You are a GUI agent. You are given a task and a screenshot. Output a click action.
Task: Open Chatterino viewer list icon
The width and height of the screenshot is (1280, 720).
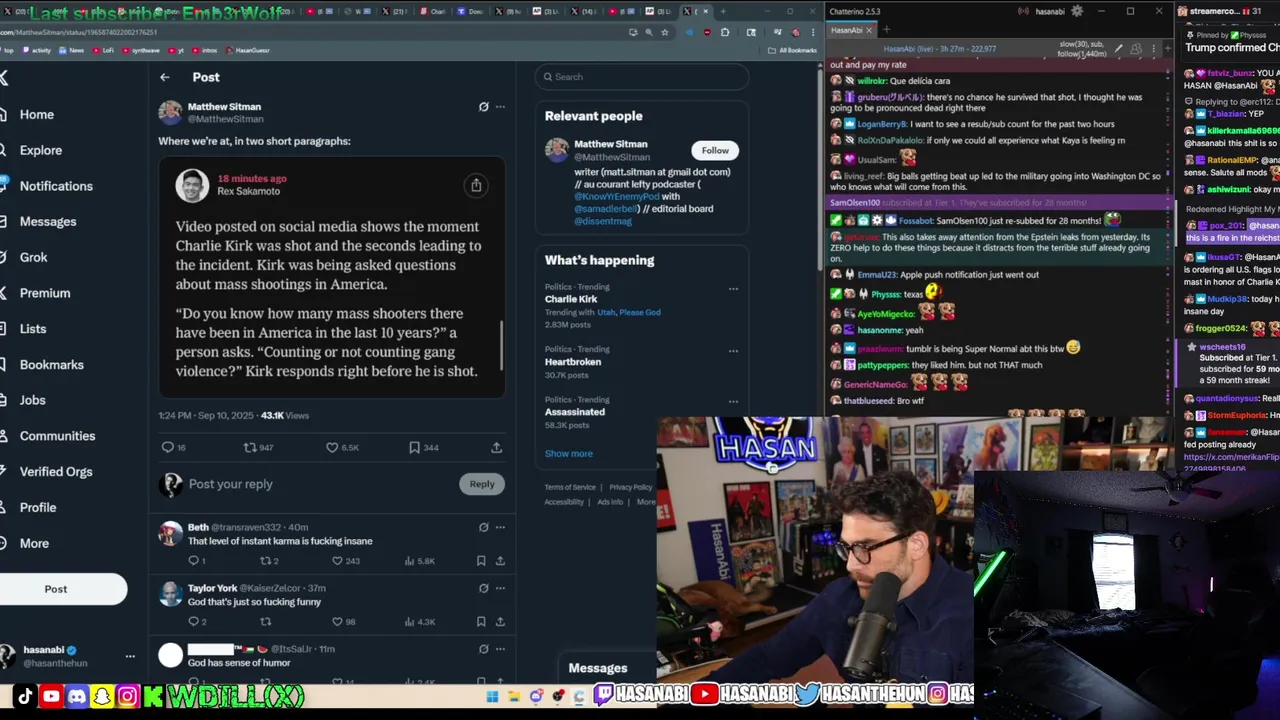coord(1136,48)
